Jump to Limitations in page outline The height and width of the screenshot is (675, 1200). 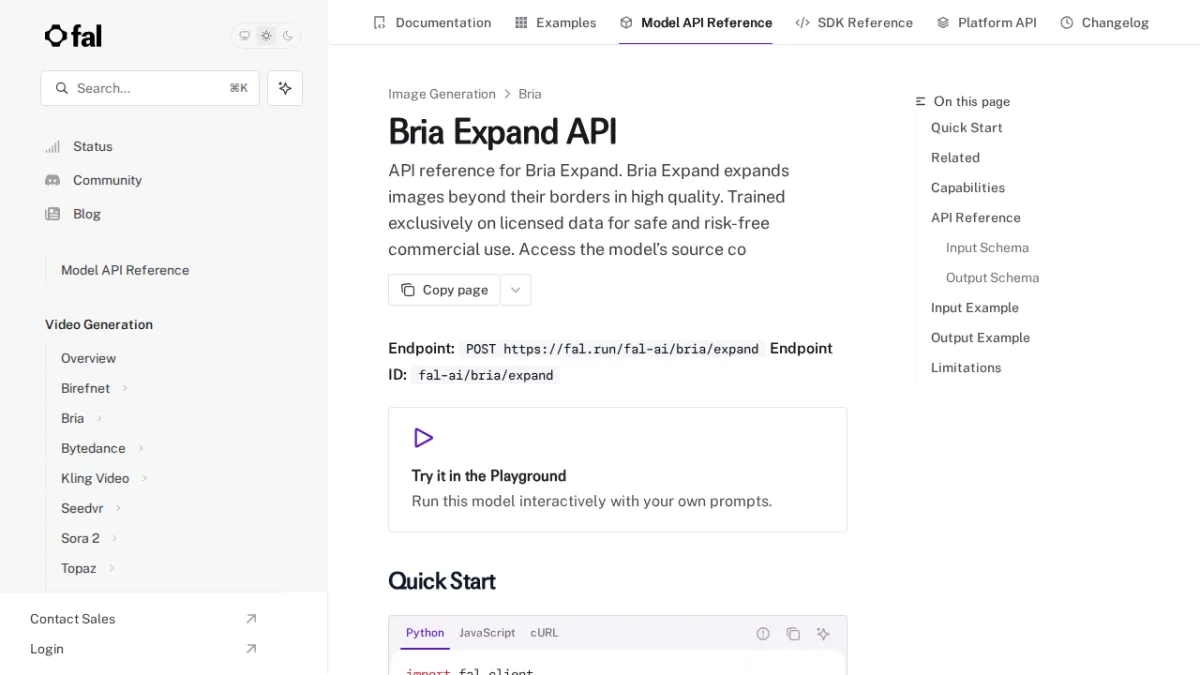pyautogui.click(x=966, y=368)
